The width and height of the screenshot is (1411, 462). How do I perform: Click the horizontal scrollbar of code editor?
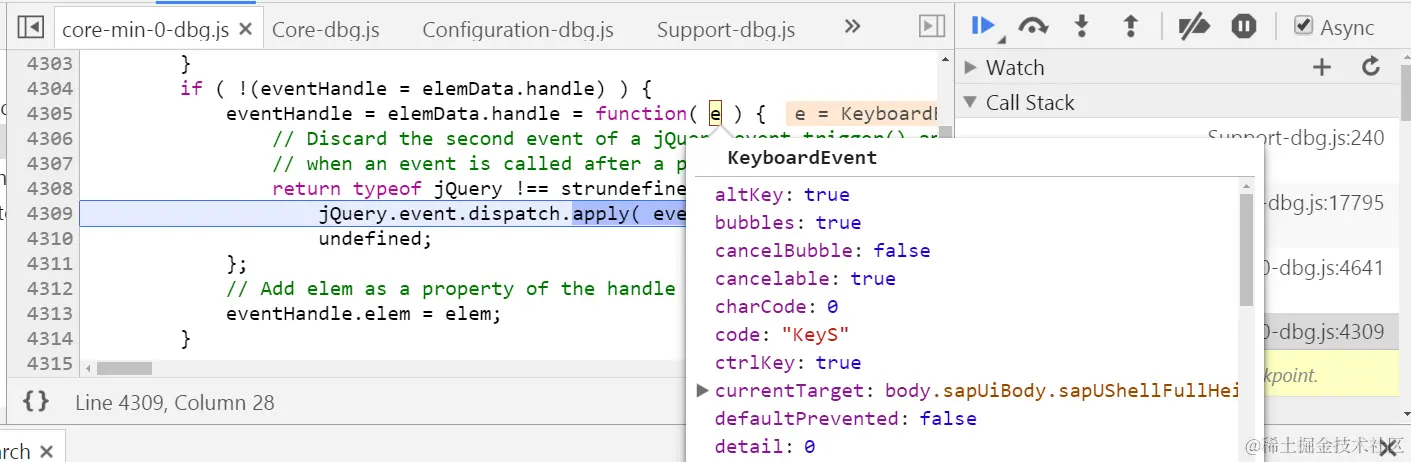point(124,368)
